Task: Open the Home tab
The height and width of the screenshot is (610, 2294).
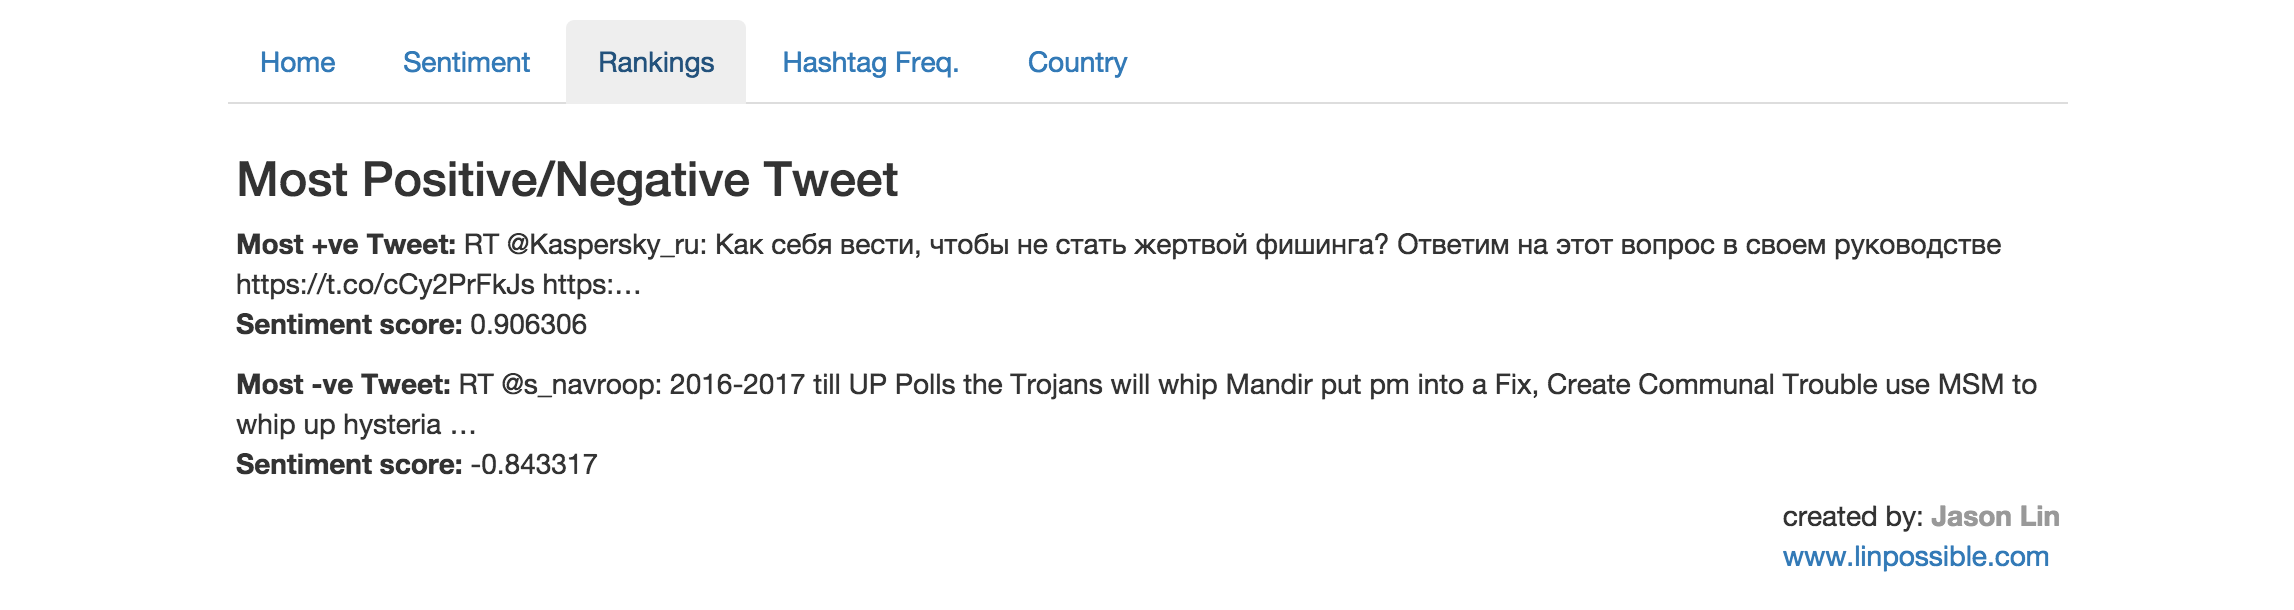Action: 297,63
